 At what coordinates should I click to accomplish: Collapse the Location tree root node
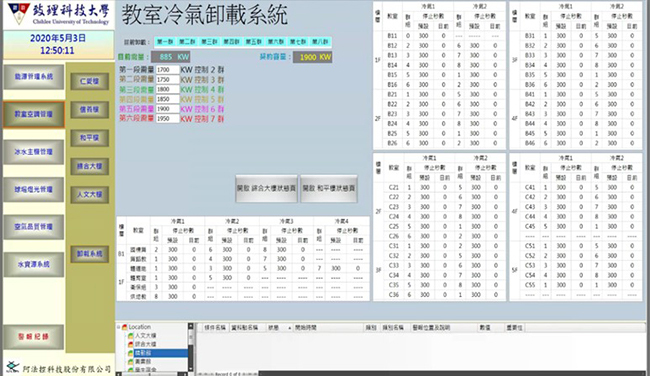coord(119,327)
